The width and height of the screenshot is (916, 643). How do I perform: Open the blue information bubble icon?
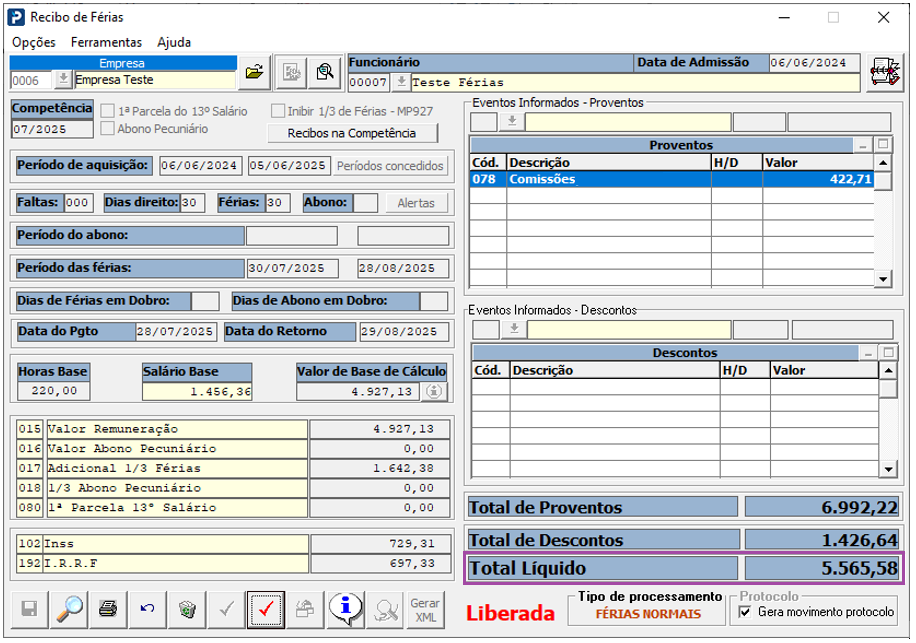(x=344, y=608)
